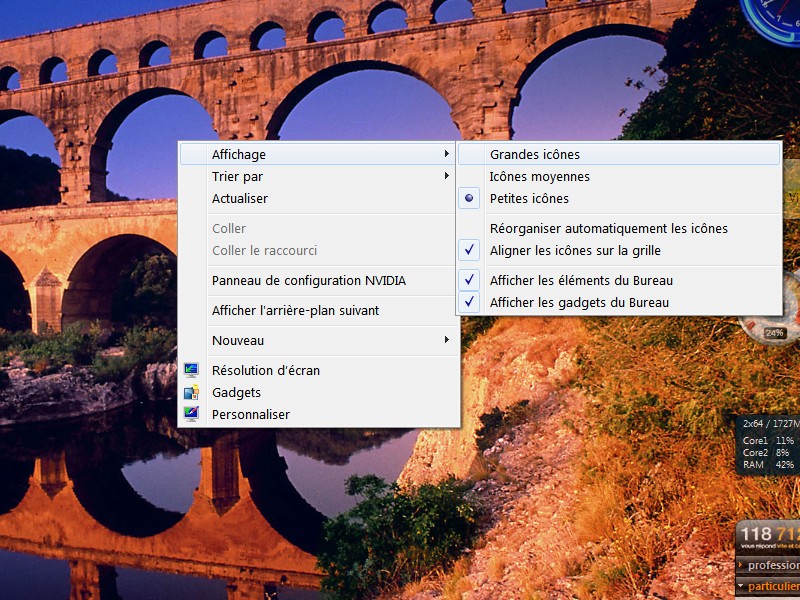
Task: Disable Afficher les gadgets du Bureau
Action: coord(579,302)
